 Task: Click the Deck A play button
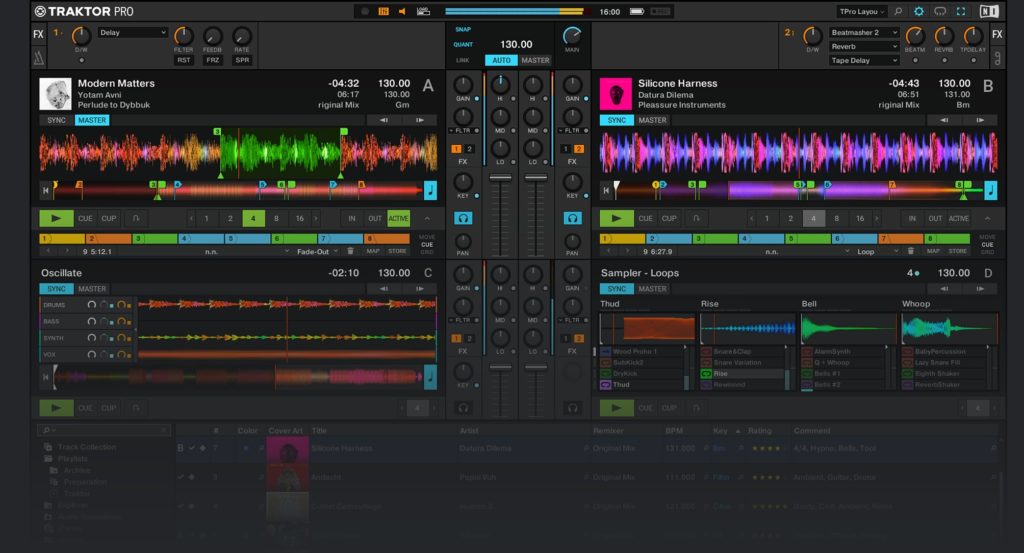point(56,218)
